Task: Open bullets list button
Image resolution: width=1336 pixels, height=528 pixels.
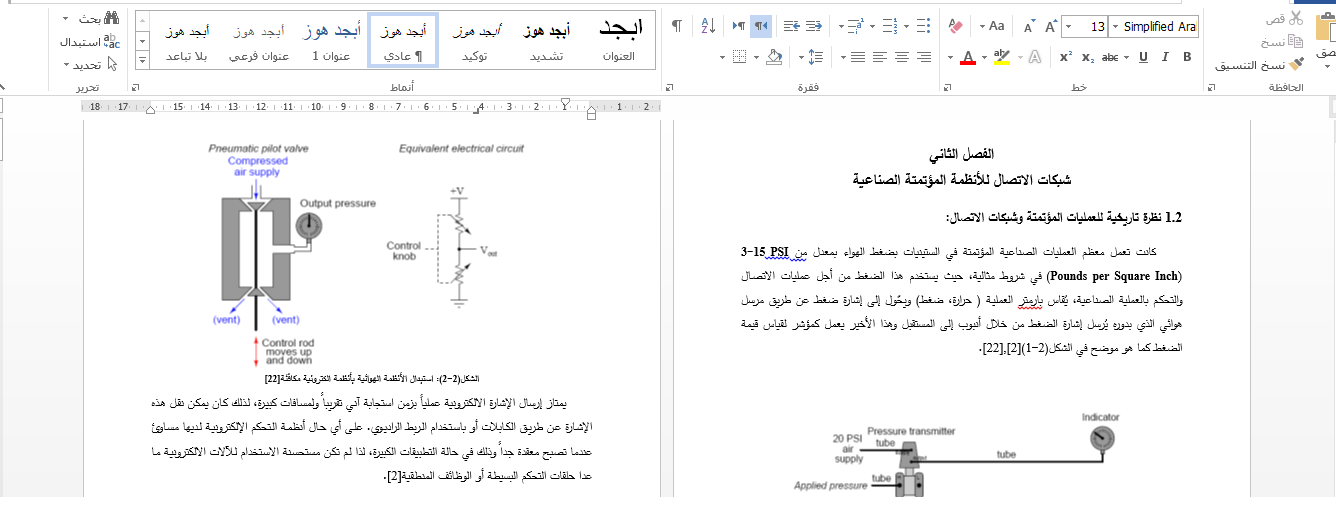Action: (x=924, y=26)
